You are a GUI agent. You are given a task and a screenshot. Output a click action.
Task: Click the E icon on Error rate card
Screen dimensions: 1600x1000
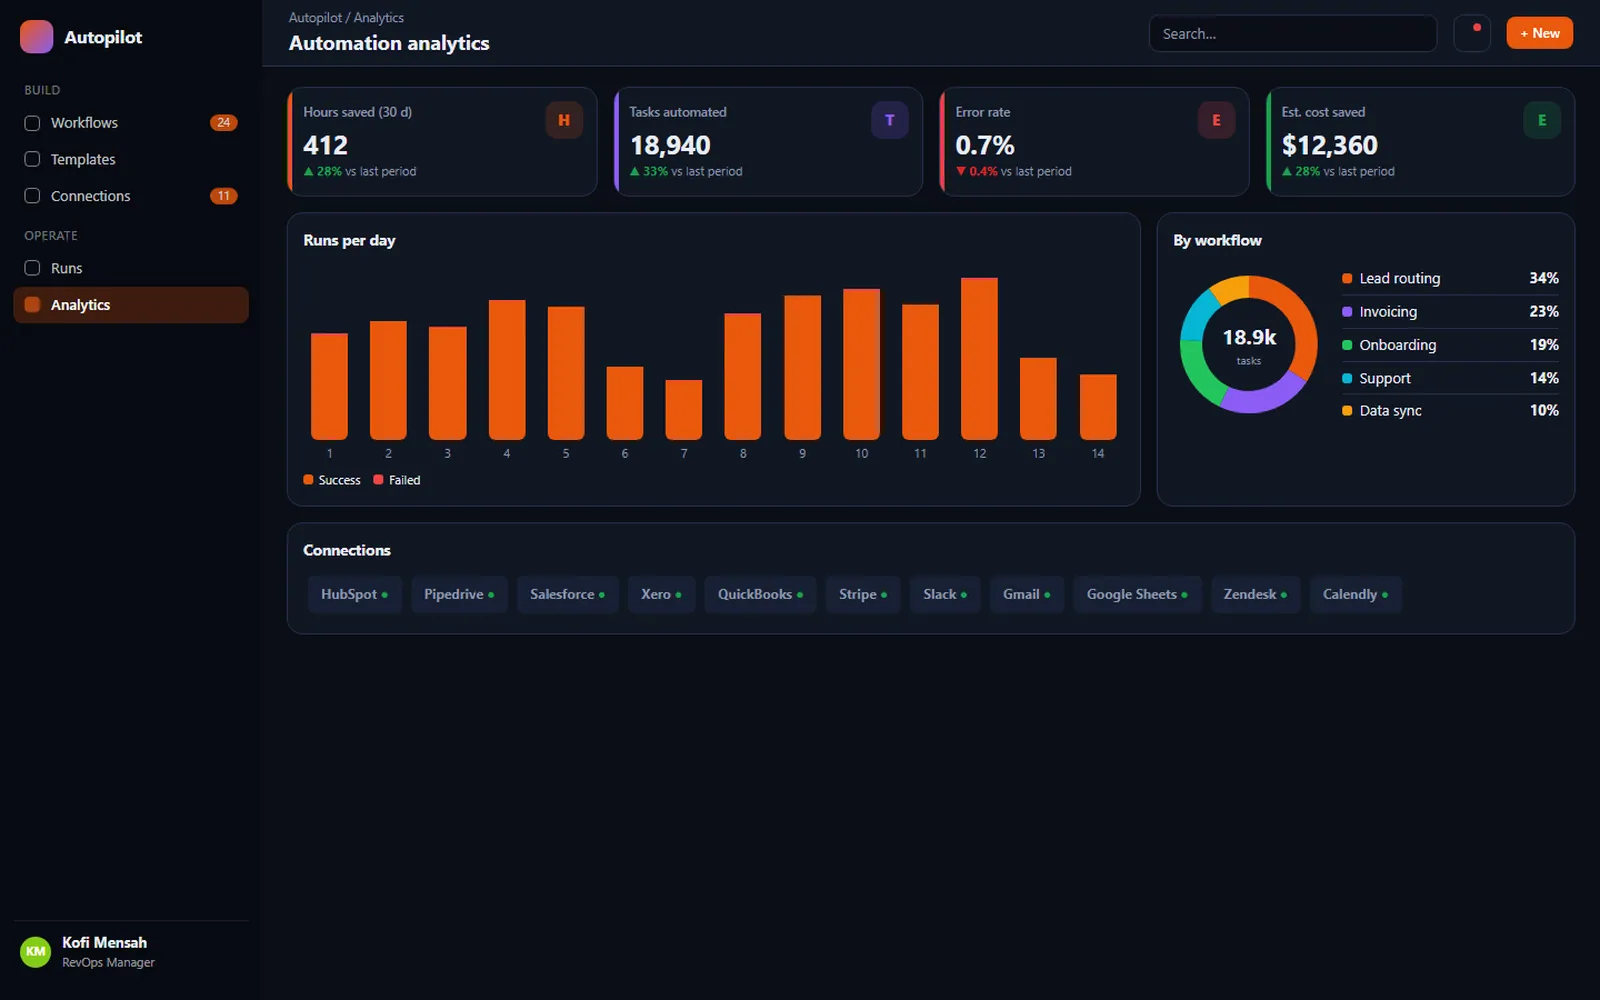tap(1216, 120)
